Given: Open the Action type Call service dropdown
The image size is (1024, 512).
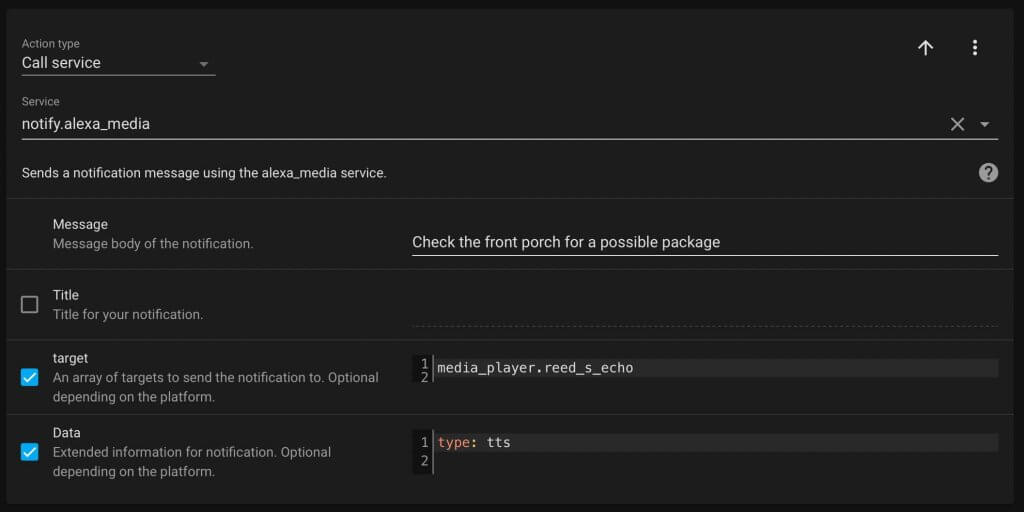Looking at the screenshot, I should coord(118,63).
